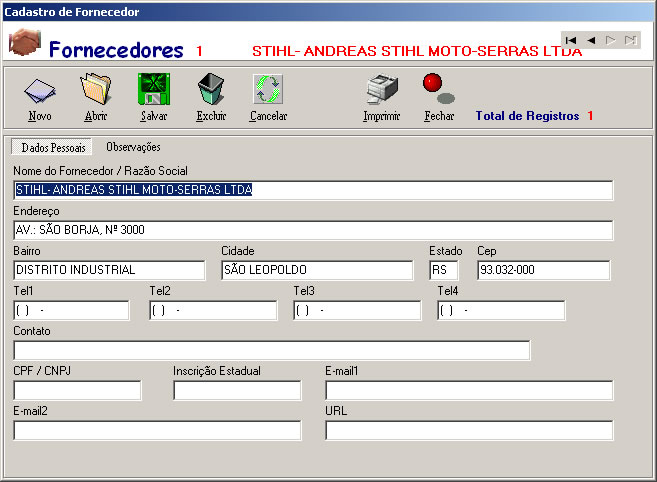Screen dimensions: 657x482
Task: Go to previous record navigation arrow
Action: tap(591, 40)
